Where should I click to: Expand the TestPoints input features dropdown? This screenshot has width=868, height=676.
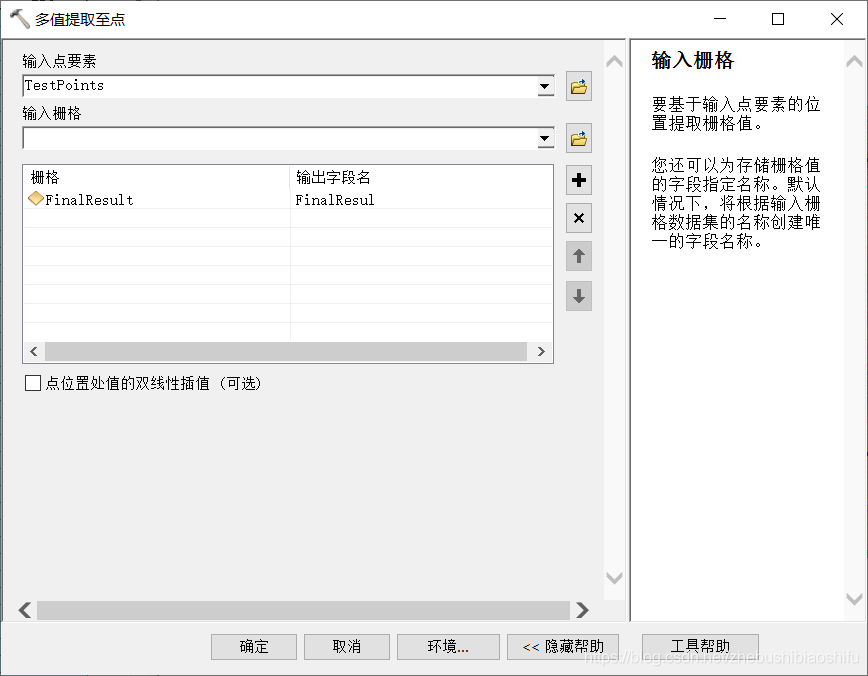545,86
